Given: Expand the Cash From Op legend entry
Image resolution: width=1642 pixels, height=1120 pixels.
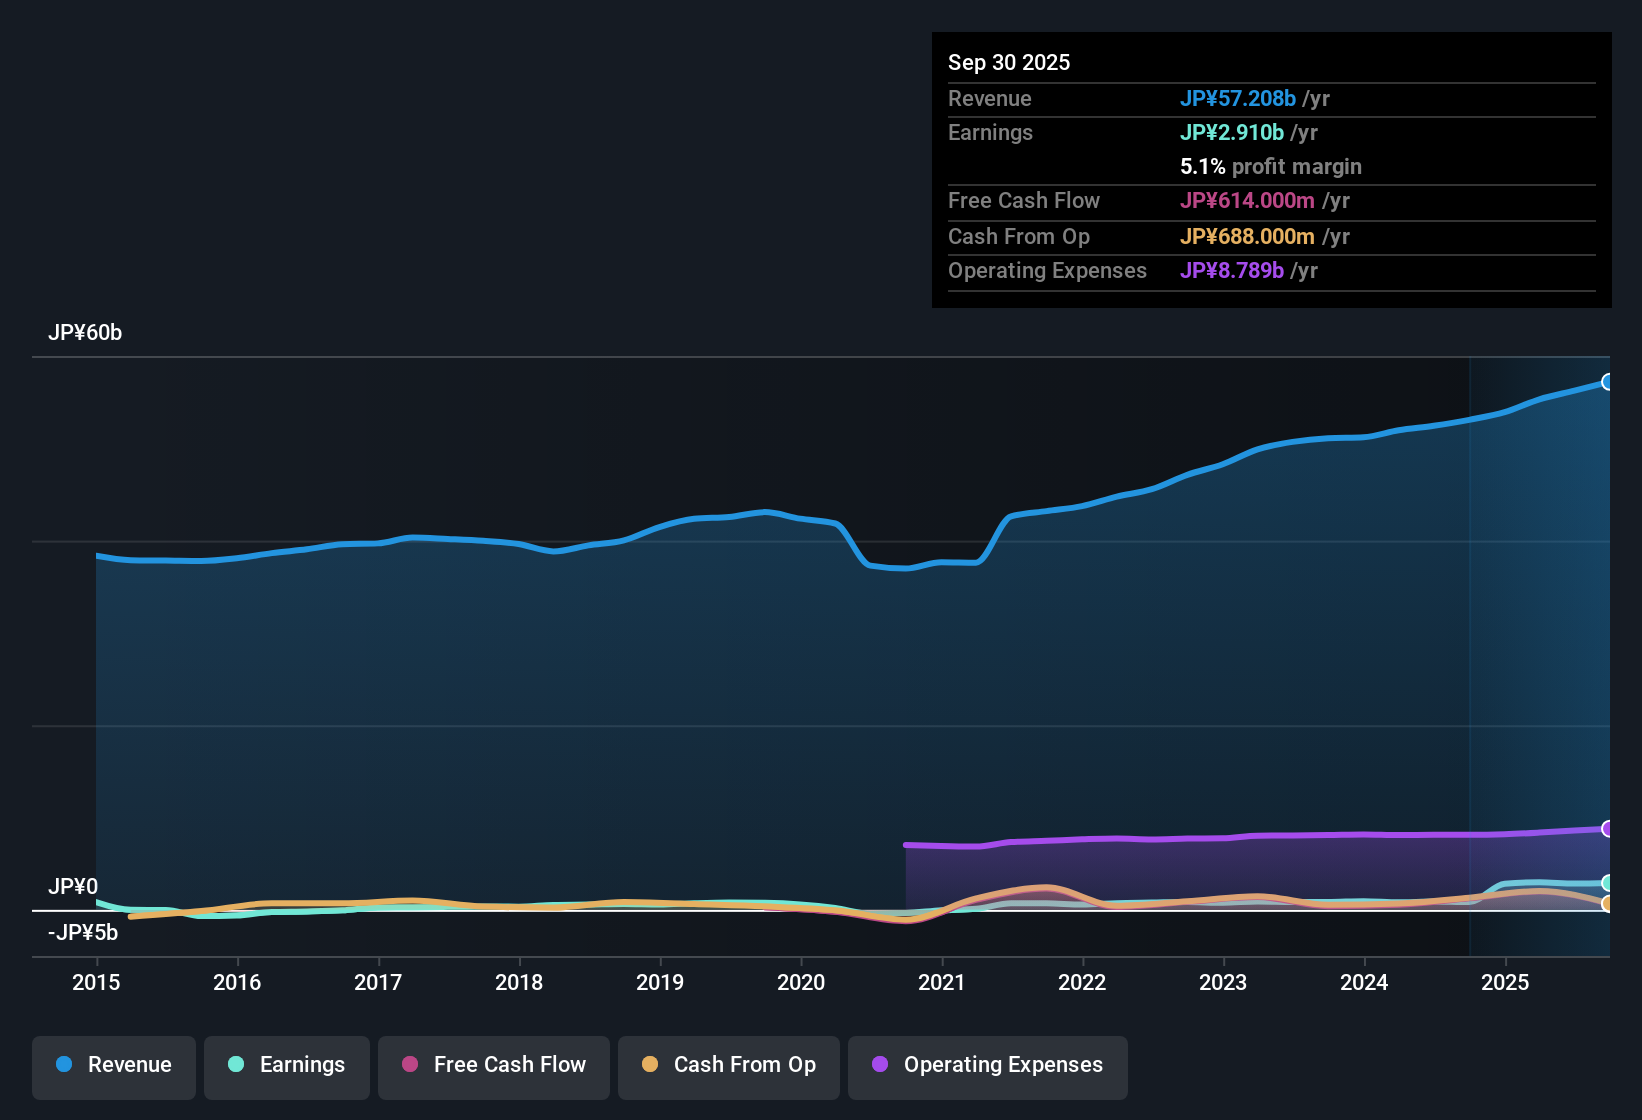Looking at the screenshot, I should [728, 1065].
